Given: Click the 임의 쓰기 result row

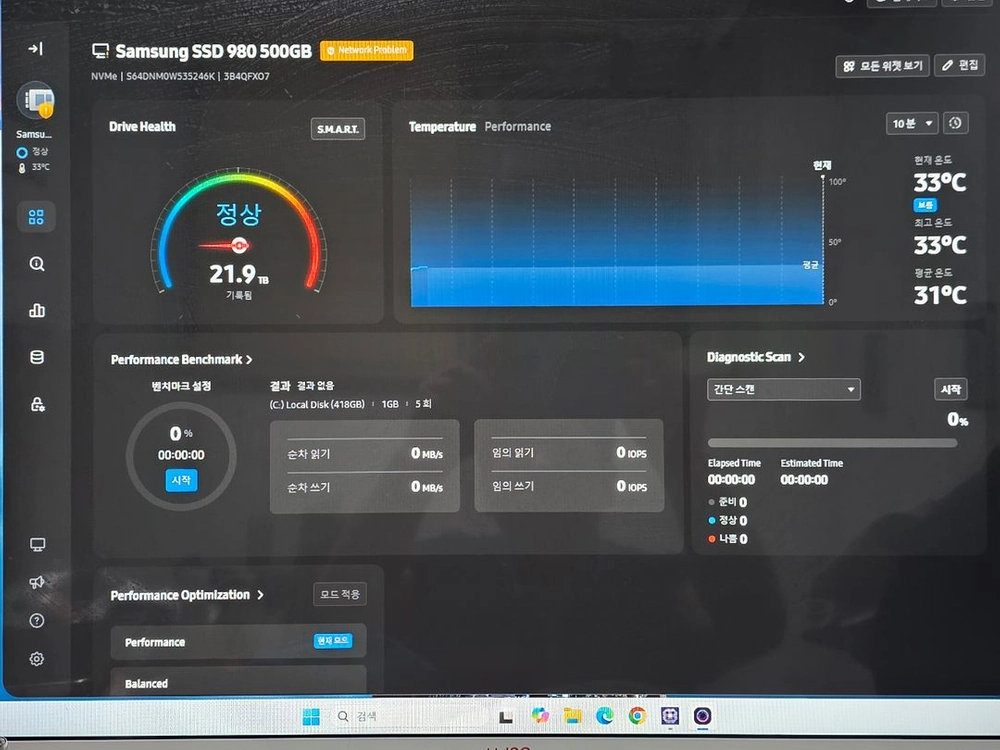Looking at the screenshot, I should click(569, 486).
